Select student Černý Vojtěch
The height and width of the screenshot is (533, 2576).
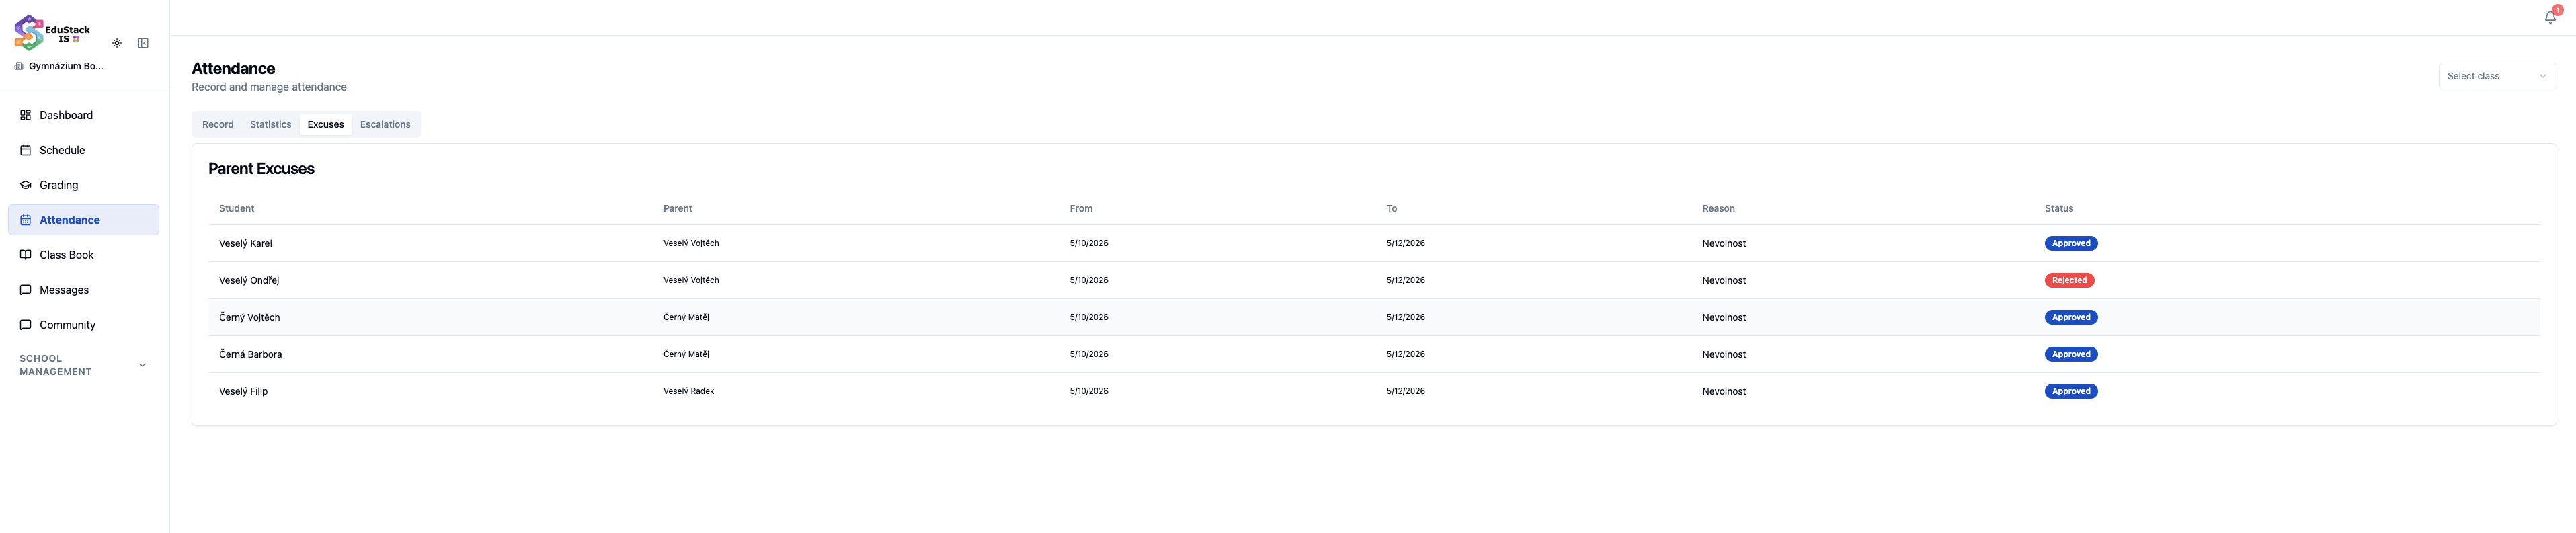(x=250, y=317)
